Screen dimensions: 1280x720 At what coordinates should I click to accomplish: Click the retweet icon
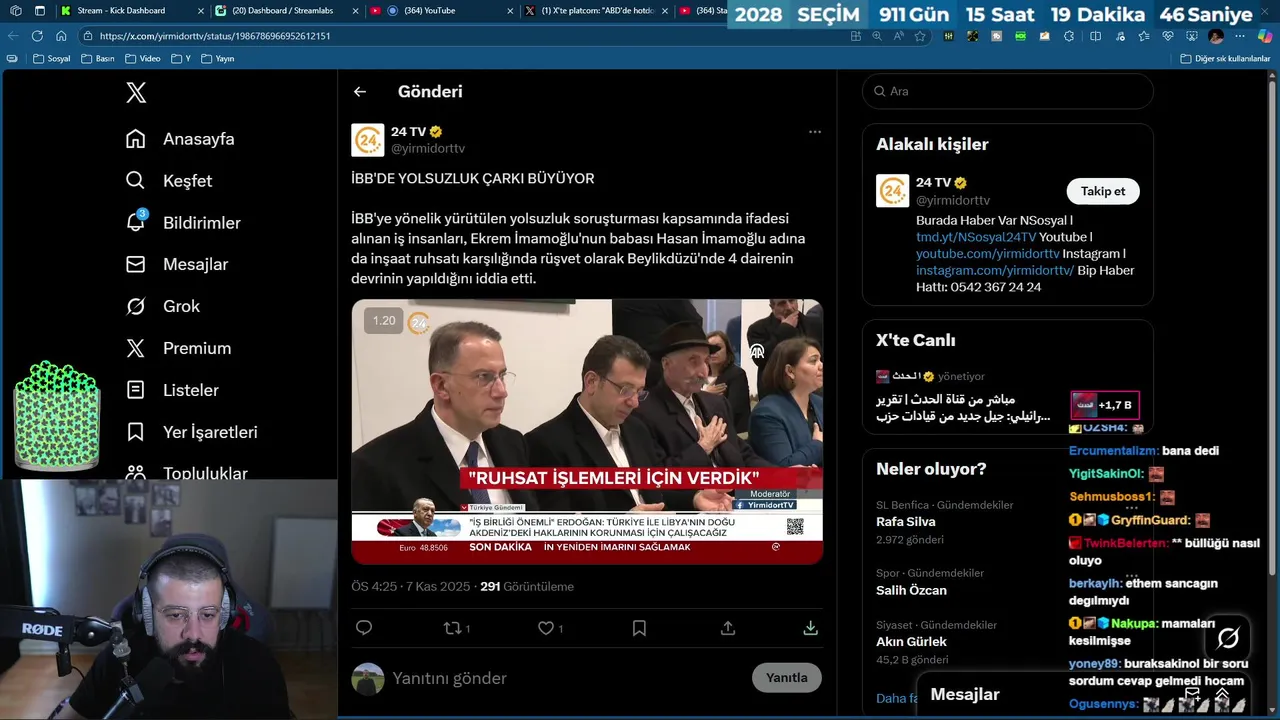[x=452, y=628]
